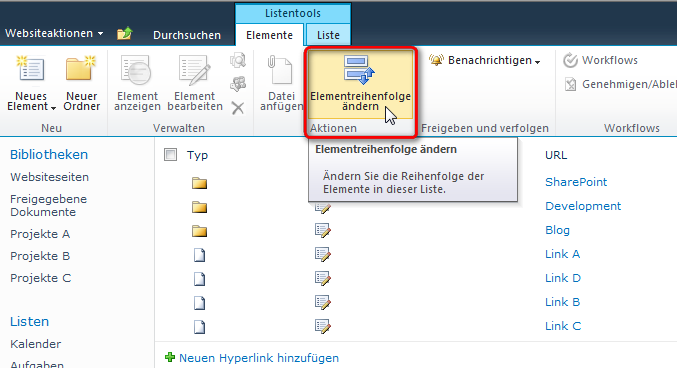The height and width of the screenshot is (368, 677).
Task: Click the Element anzeigen ribbon button
Action: (137, 83)
